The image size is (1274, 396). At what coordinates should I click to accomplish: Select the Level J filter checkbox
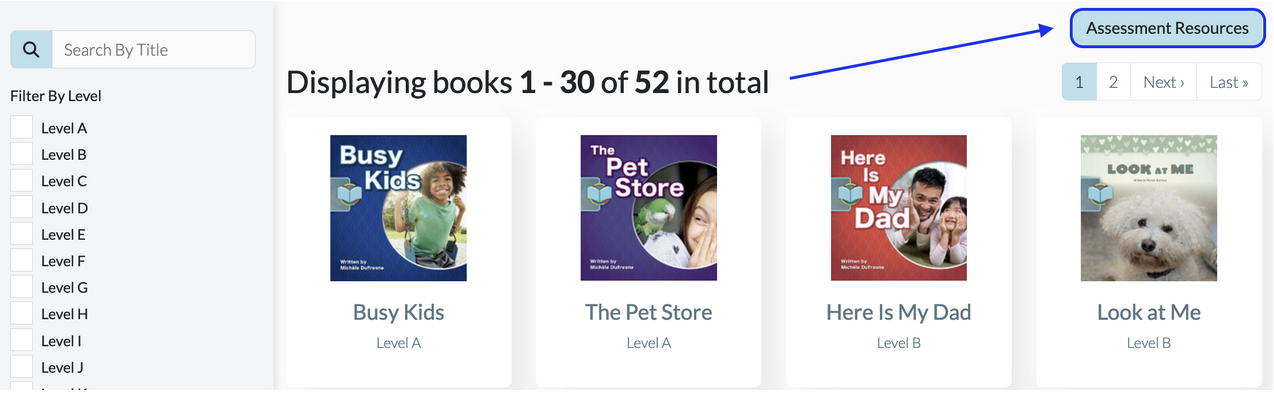click(21, 366)
